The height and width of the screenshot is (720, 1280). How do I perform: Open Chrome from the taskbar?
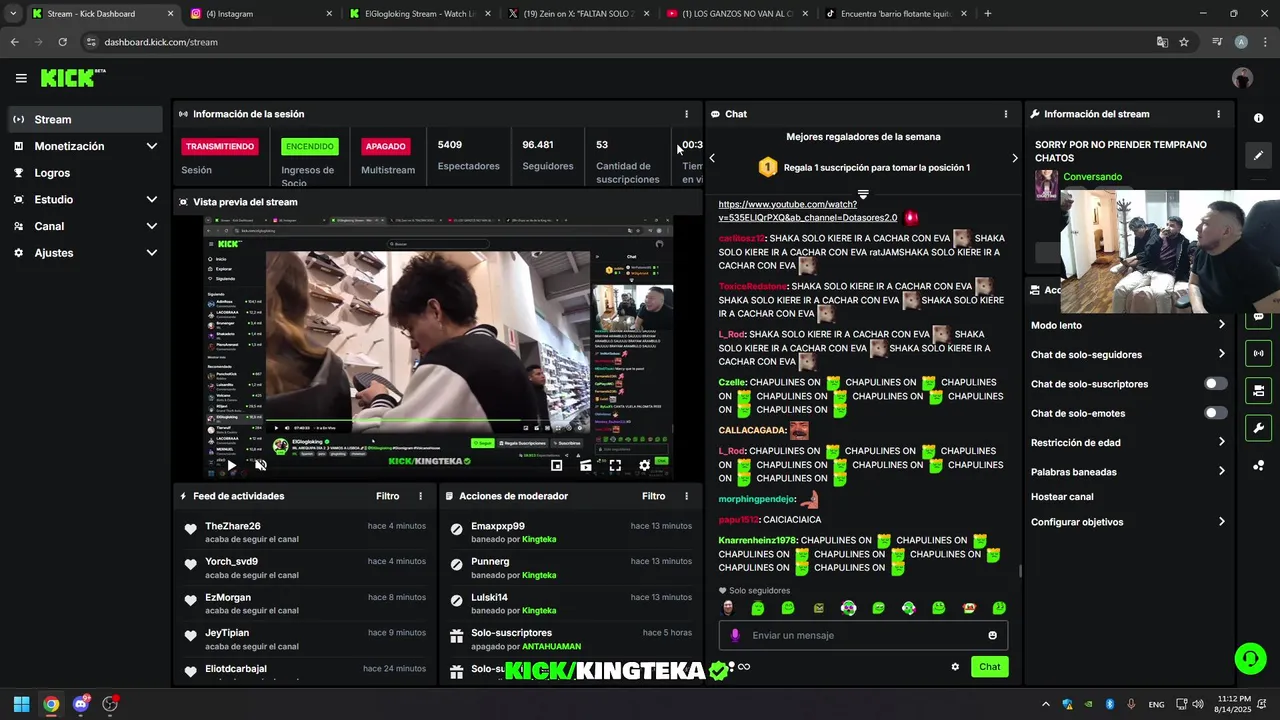tap(51, 704)
